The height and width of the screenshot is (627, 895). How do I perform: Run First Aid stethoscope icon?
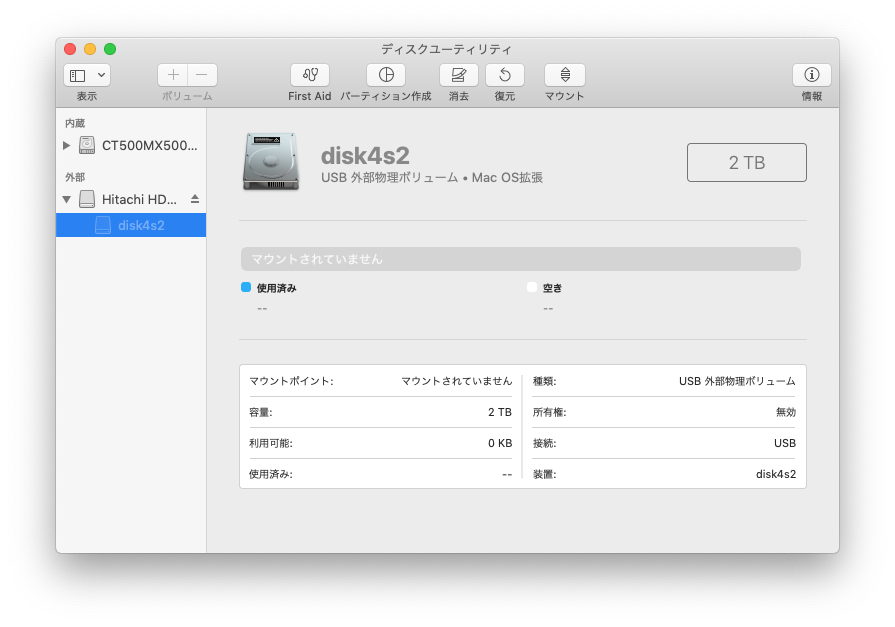coord(310,75)
